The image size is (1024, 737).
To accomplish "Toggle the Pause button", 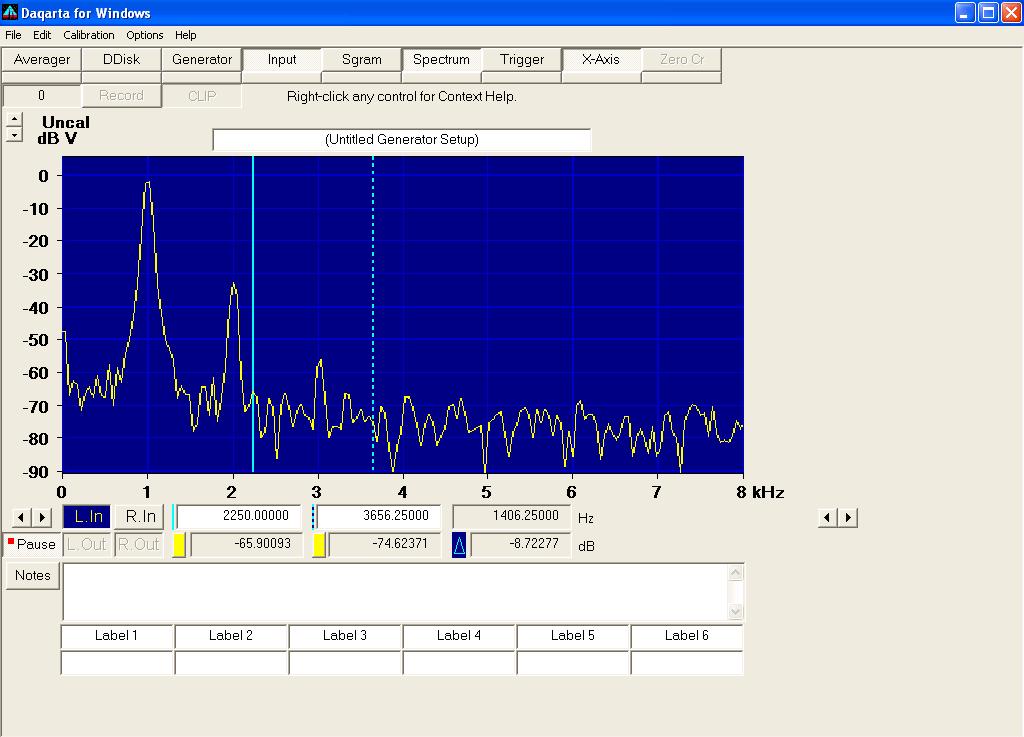I will [31, 545].
